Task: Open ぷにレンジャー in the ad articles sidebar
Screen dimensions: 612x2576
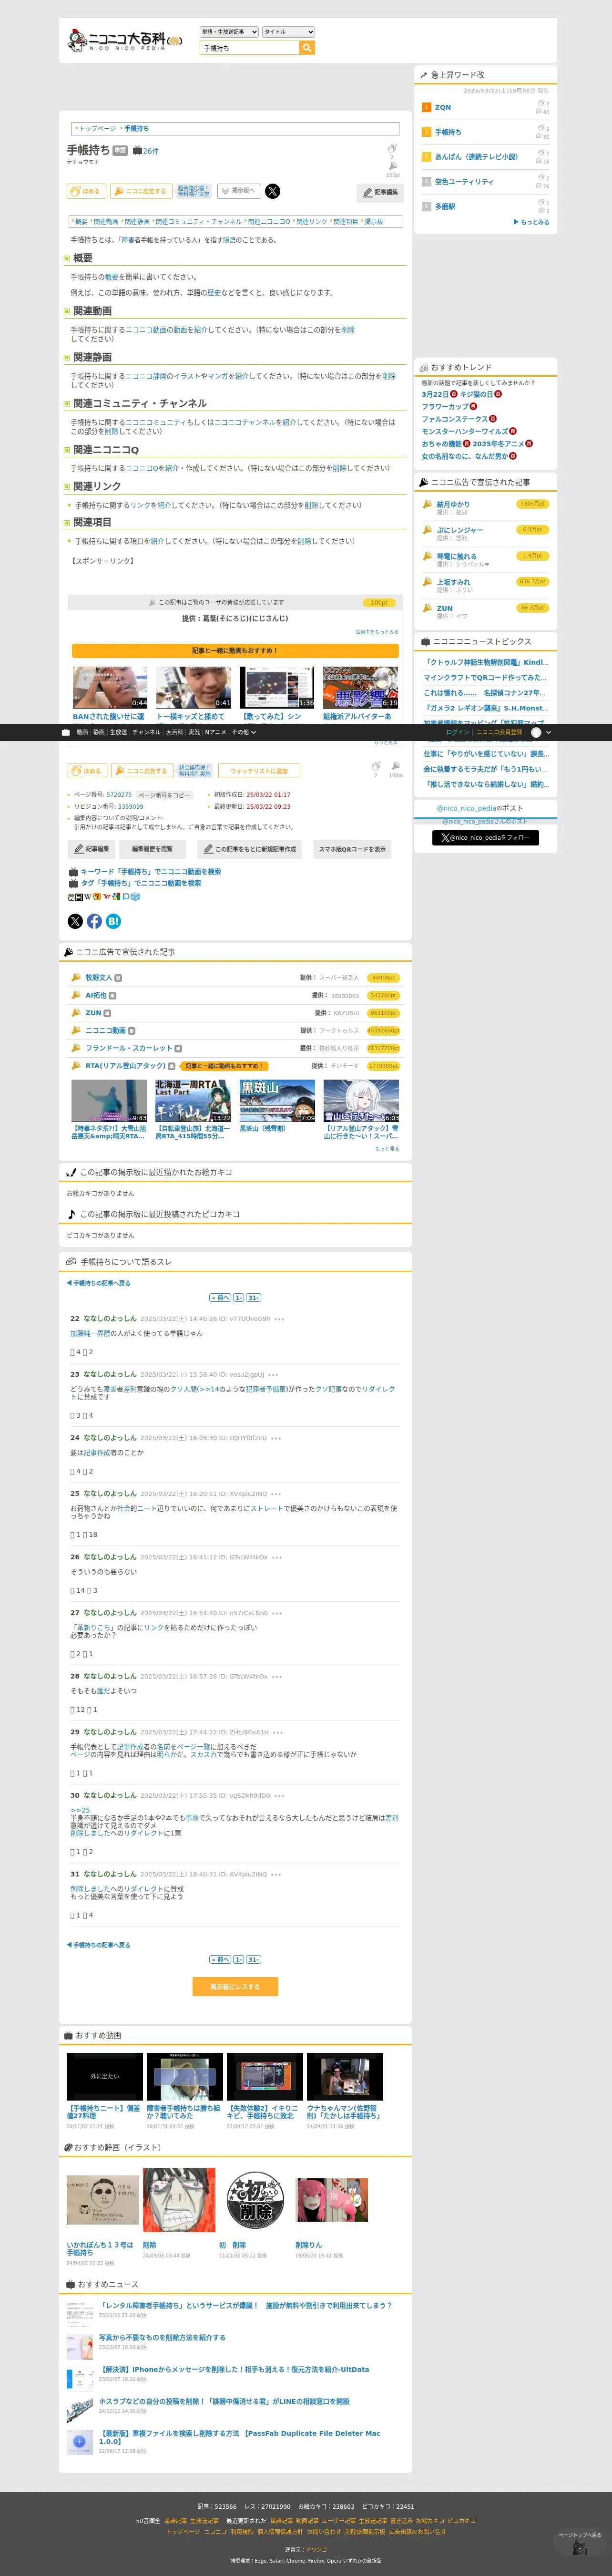Action: (459, 530)
